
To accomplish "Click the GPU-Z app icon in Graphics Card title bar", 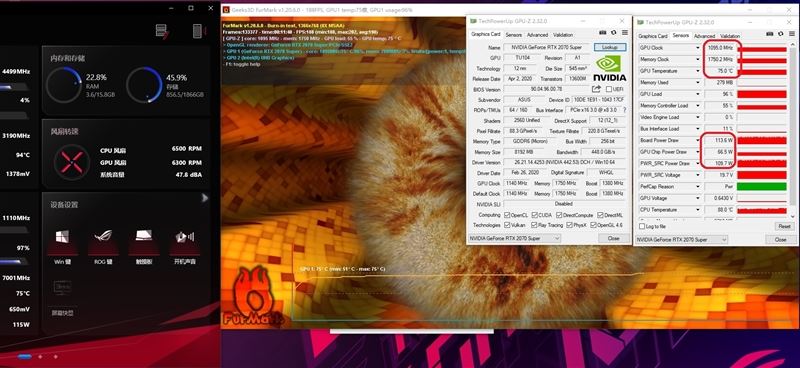I will (473, 21).
